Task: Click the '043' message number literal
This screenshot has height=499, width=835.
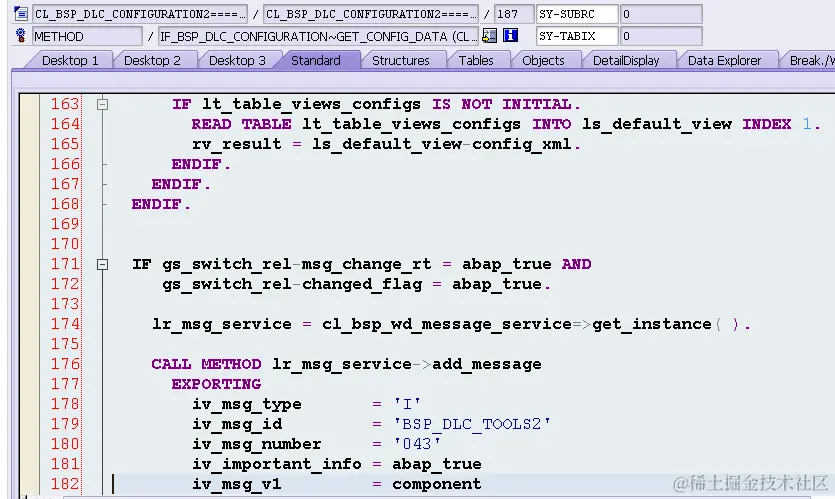Action: tap(417, 444)
